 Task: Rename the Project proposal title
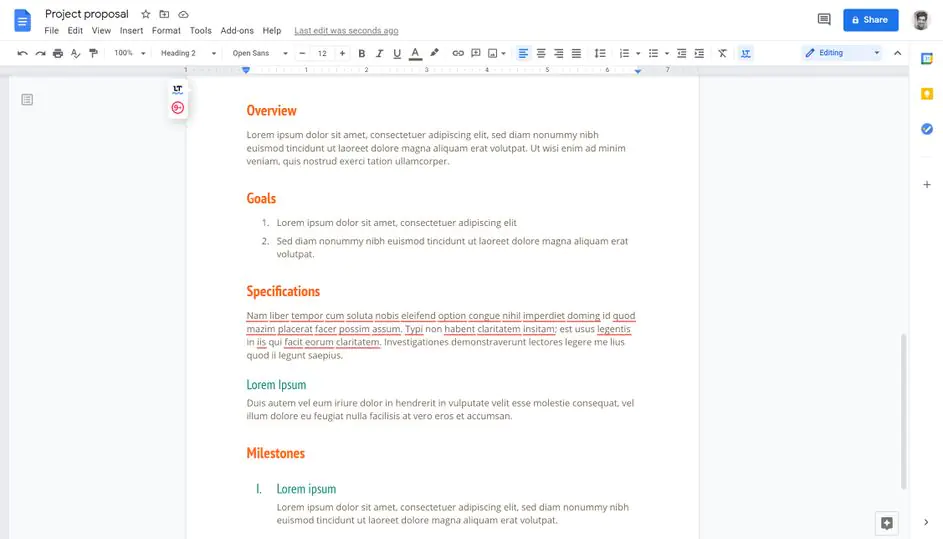[87, 14]
